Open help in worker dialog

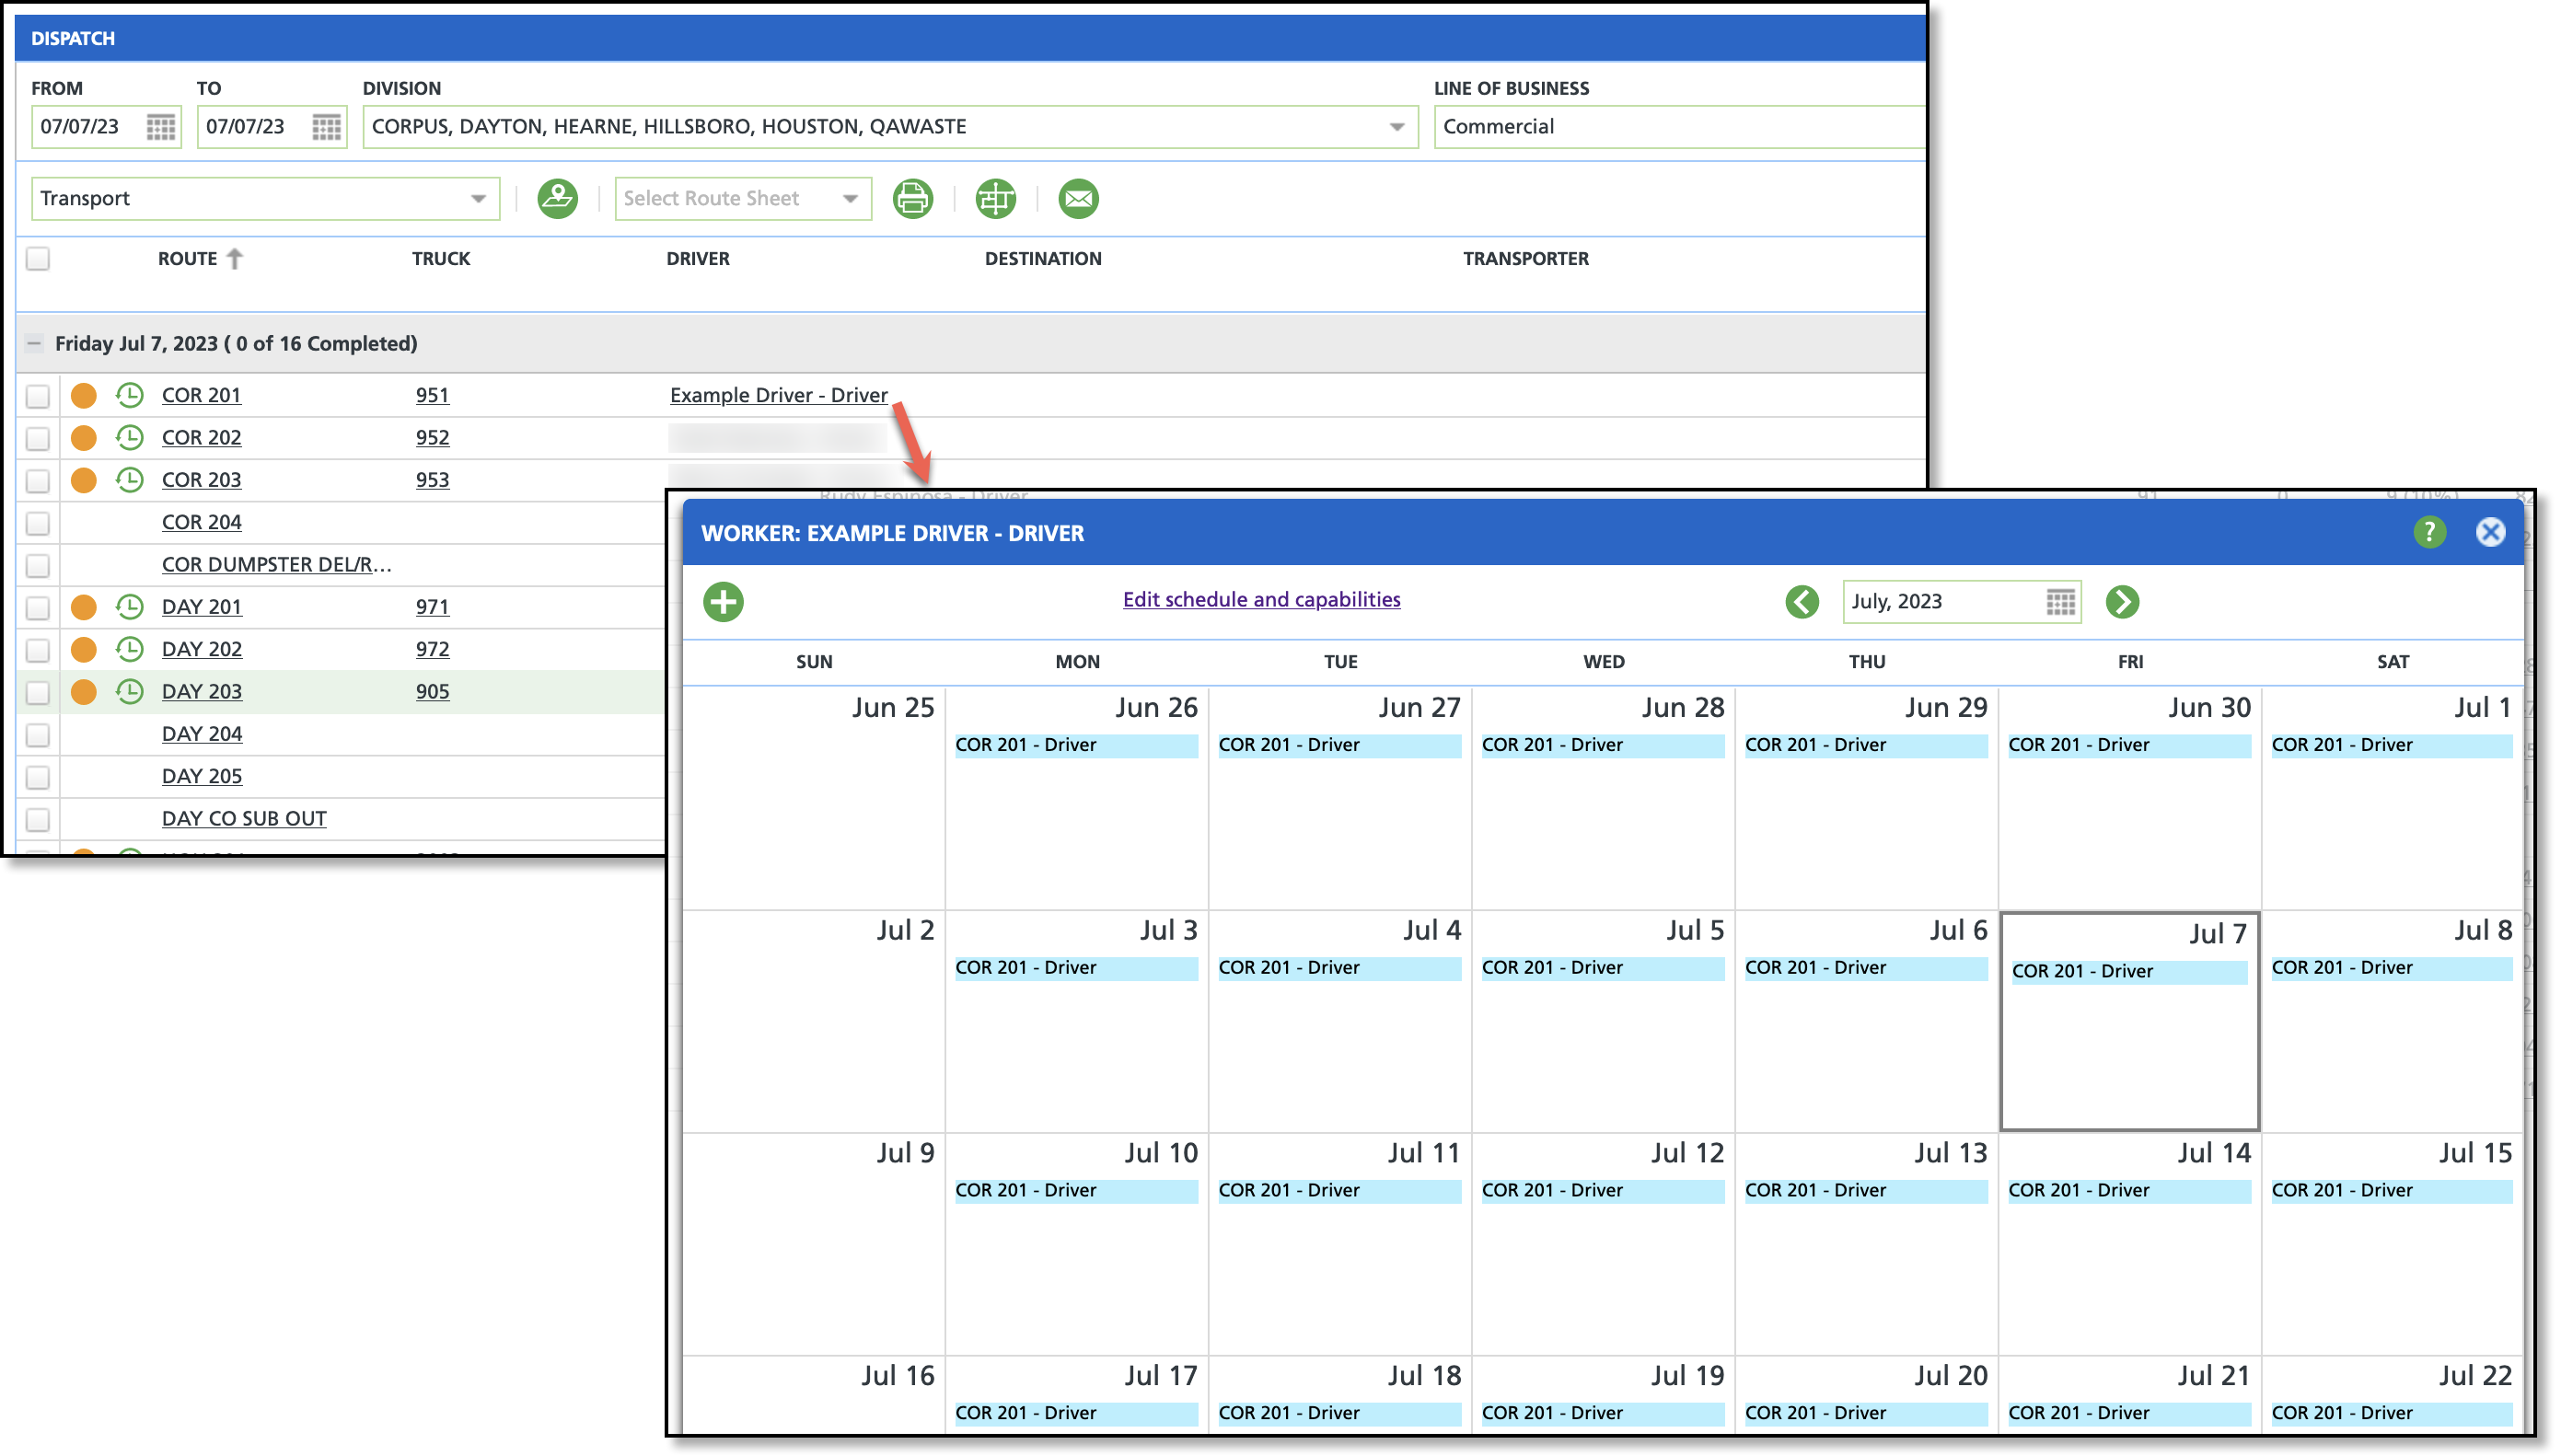(2429, 532)
